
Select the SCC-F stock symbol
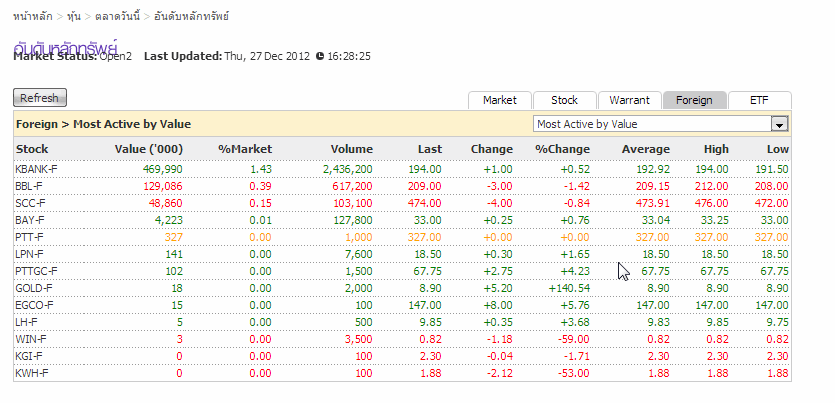point(30,203)
